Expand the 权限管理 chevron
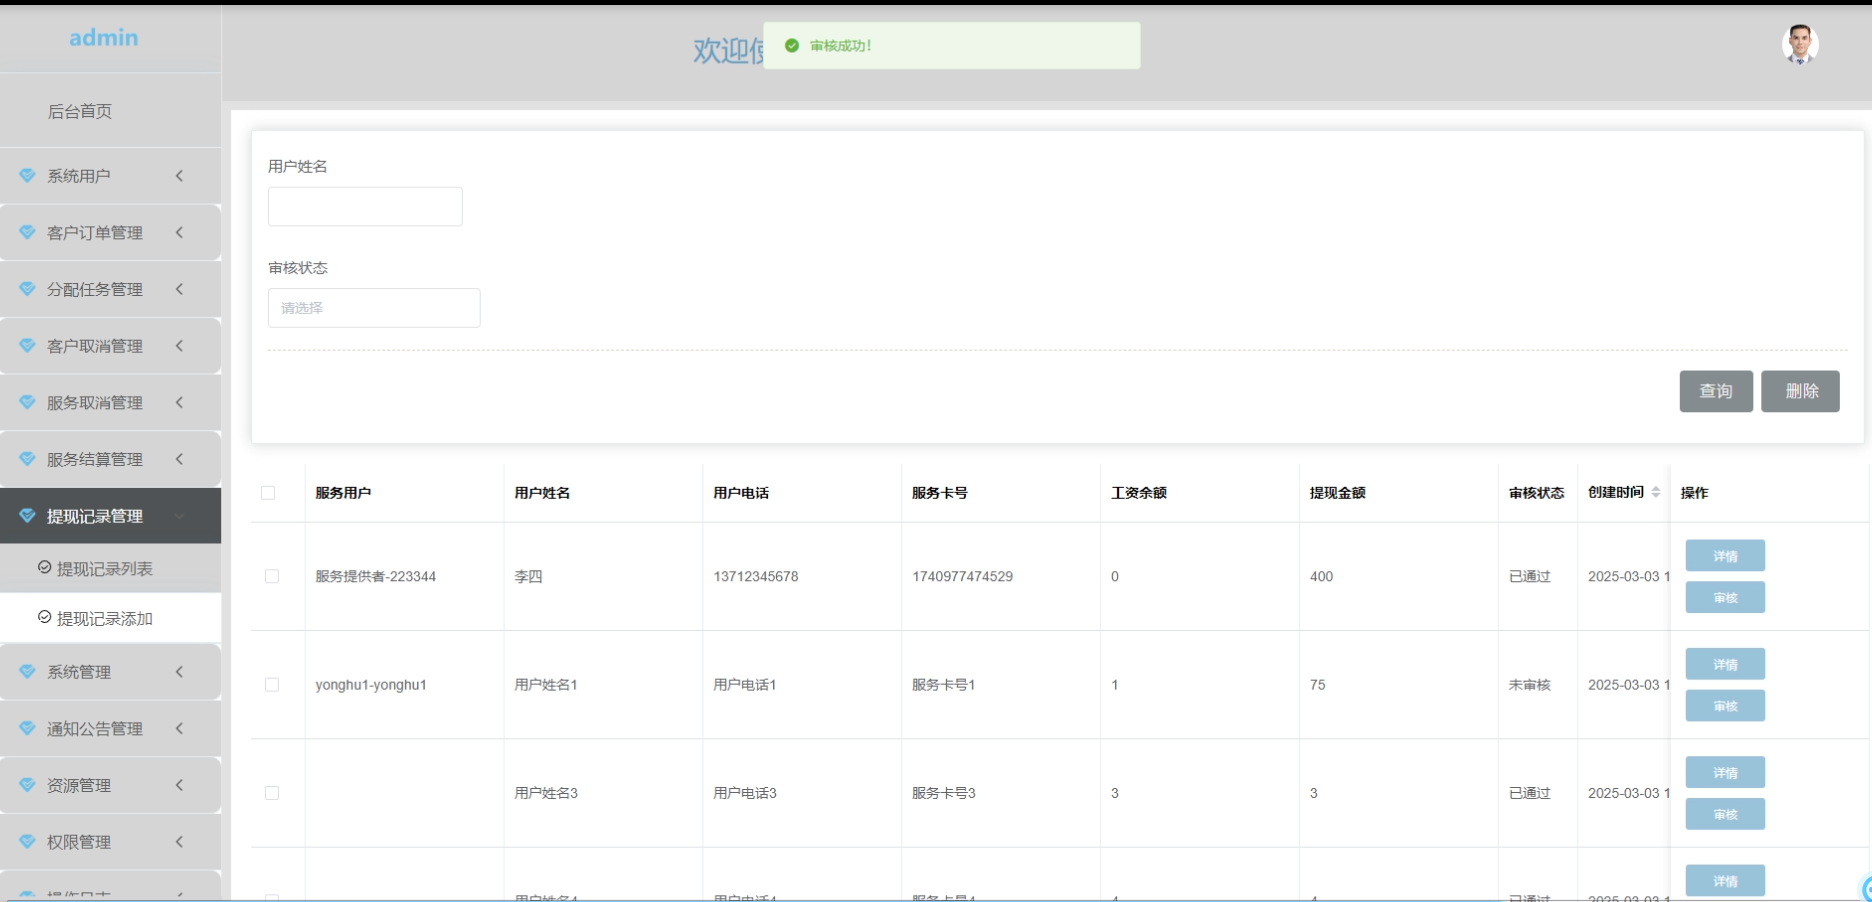Image resolution: width=1872 pixels, height=902 pixels. point(180,842)
